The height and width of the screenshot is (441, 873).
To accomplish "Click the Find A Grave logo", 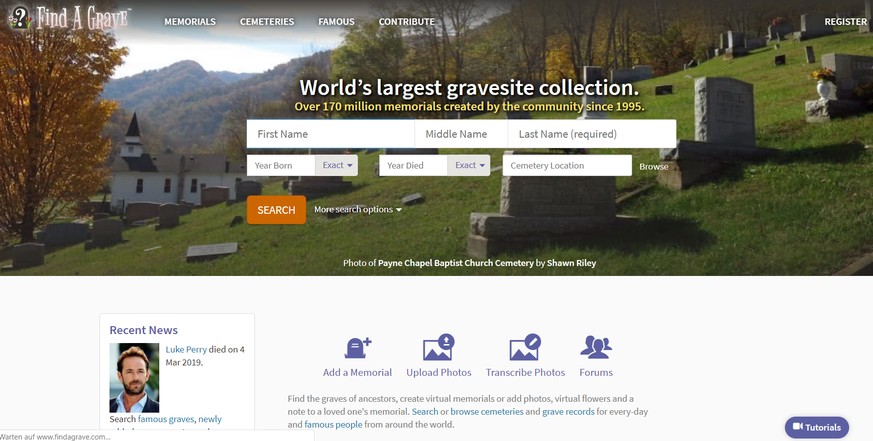I will 70,18.
